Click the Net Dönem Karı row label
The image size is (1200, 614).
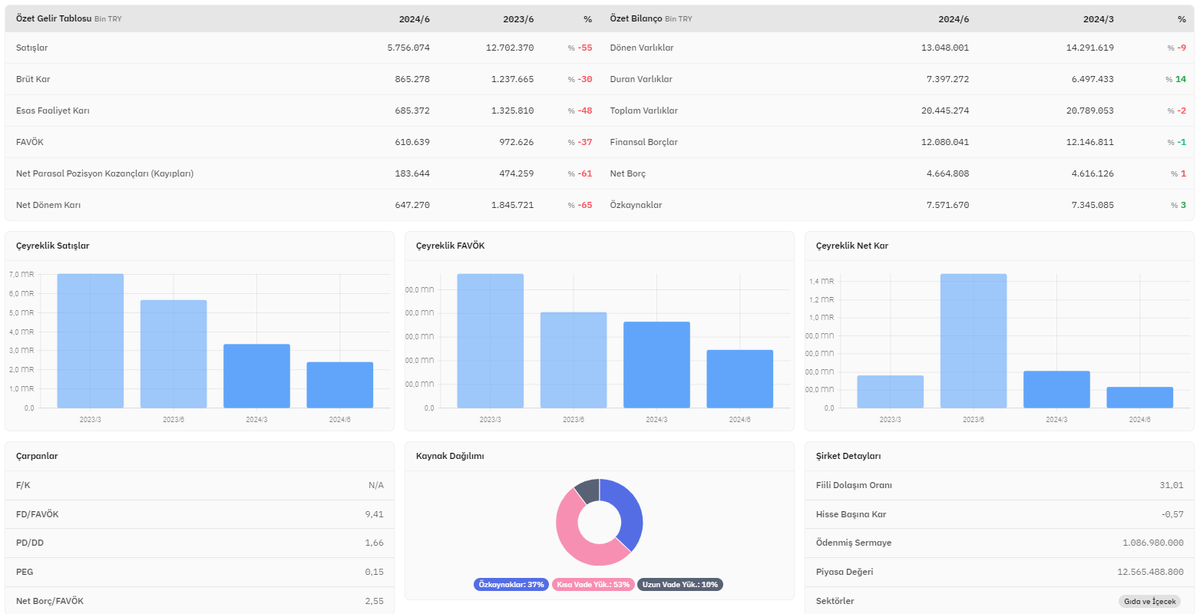(48, 205)
